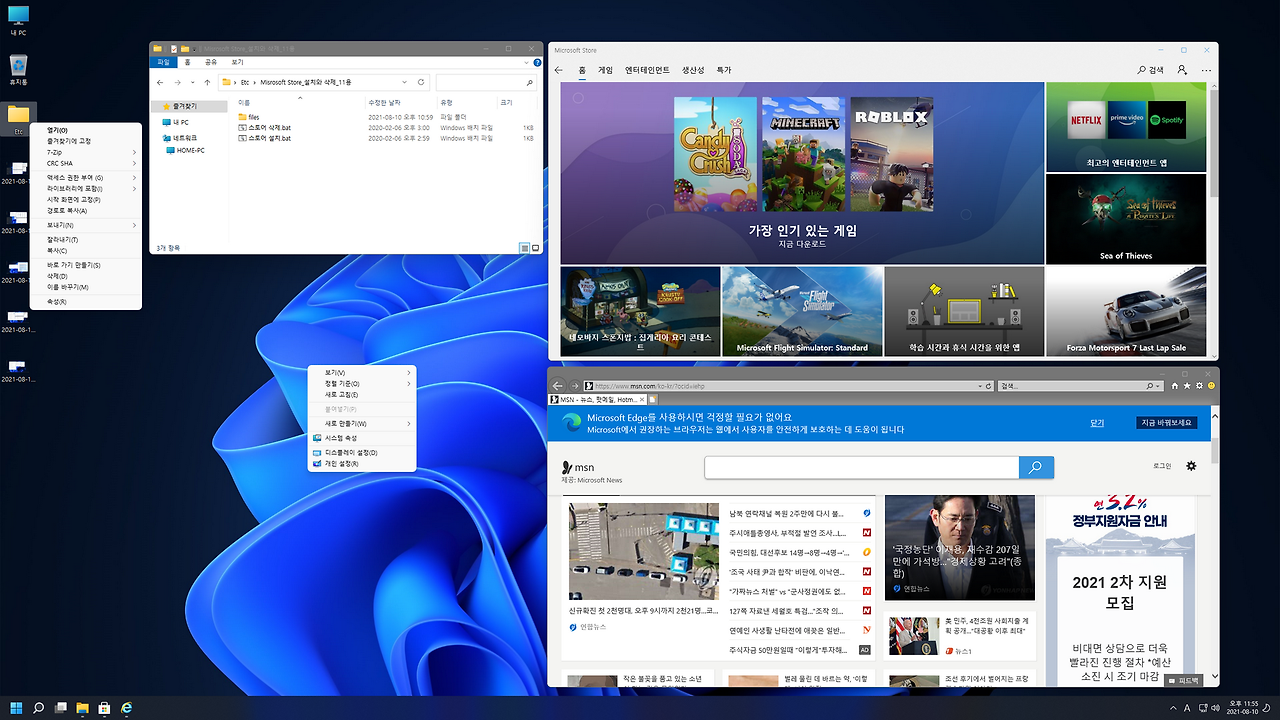Expand 7-Zip submenu in context menu
1280x720 pixels.
click(x=86, y=152)
